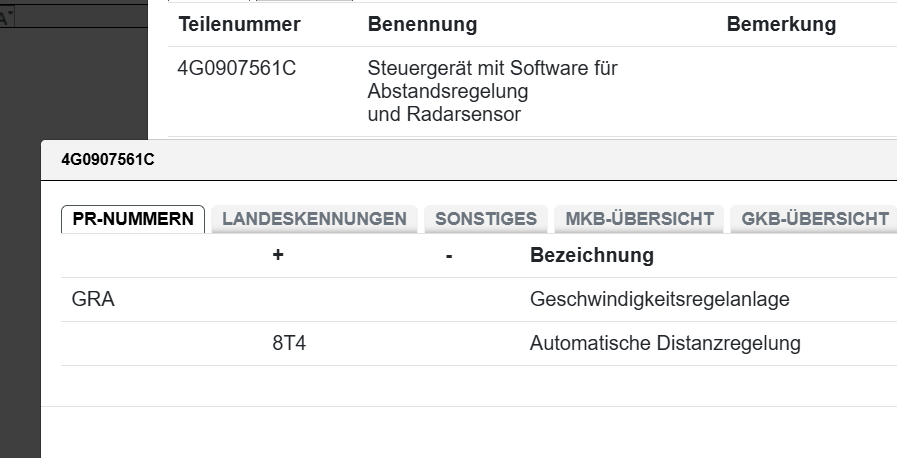Click the Teilenummer column header
This screenshot has height=458, width=897.
pyautogui.click(x=239, y=24)
